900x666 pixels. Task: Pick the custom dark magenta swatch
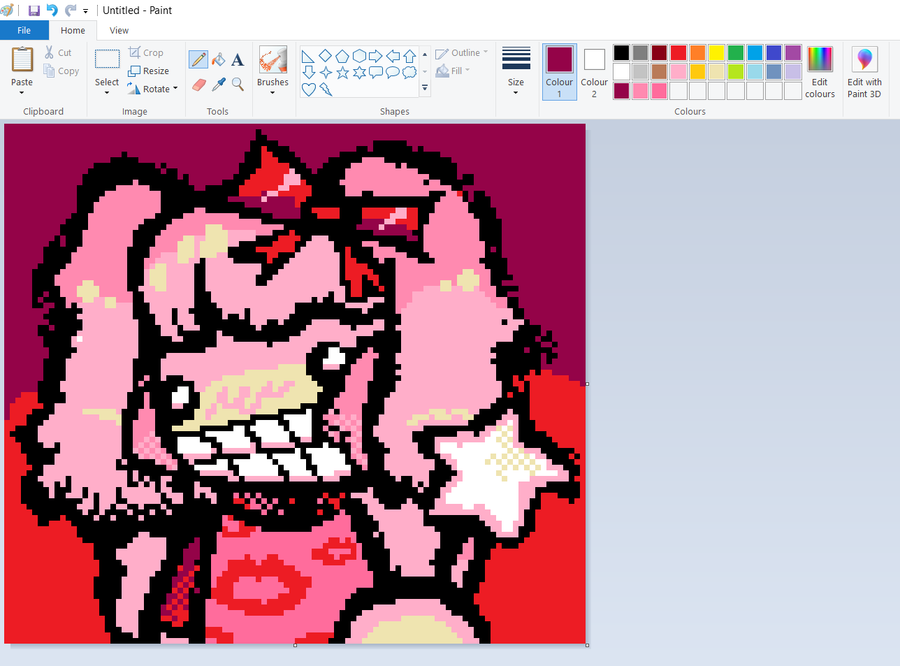[621, 91]
